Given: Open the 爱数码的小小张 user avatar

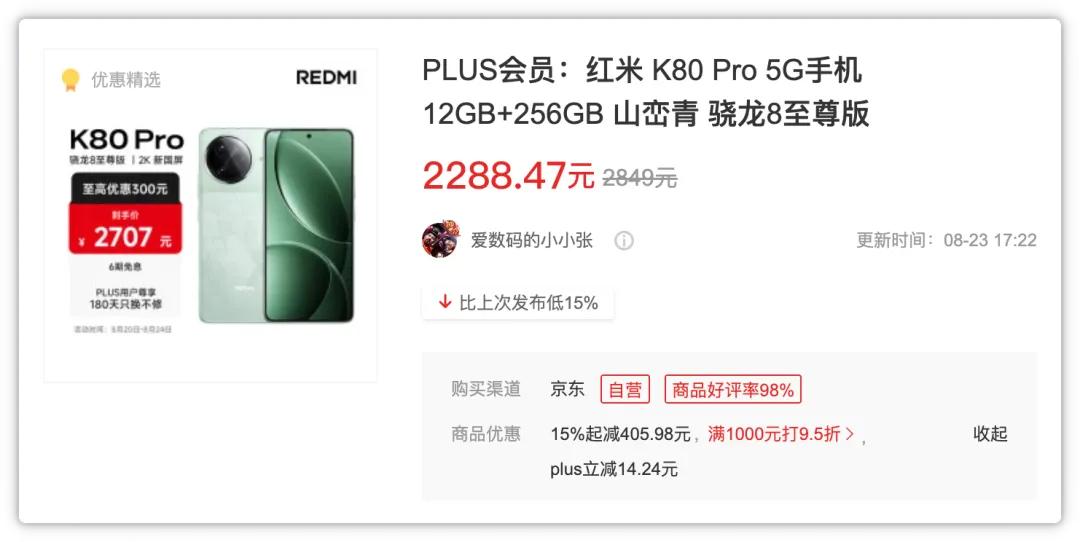Looking at the screenshot, I should click(x=440, y=240).
